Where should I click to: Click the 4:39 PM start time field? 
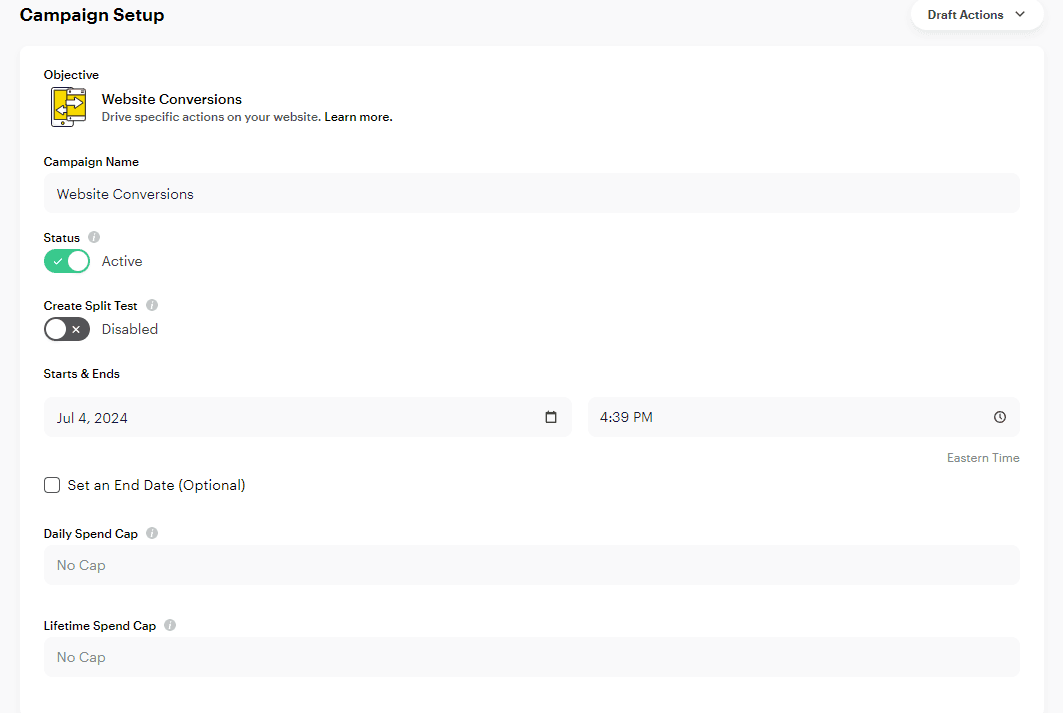point(780,418)
